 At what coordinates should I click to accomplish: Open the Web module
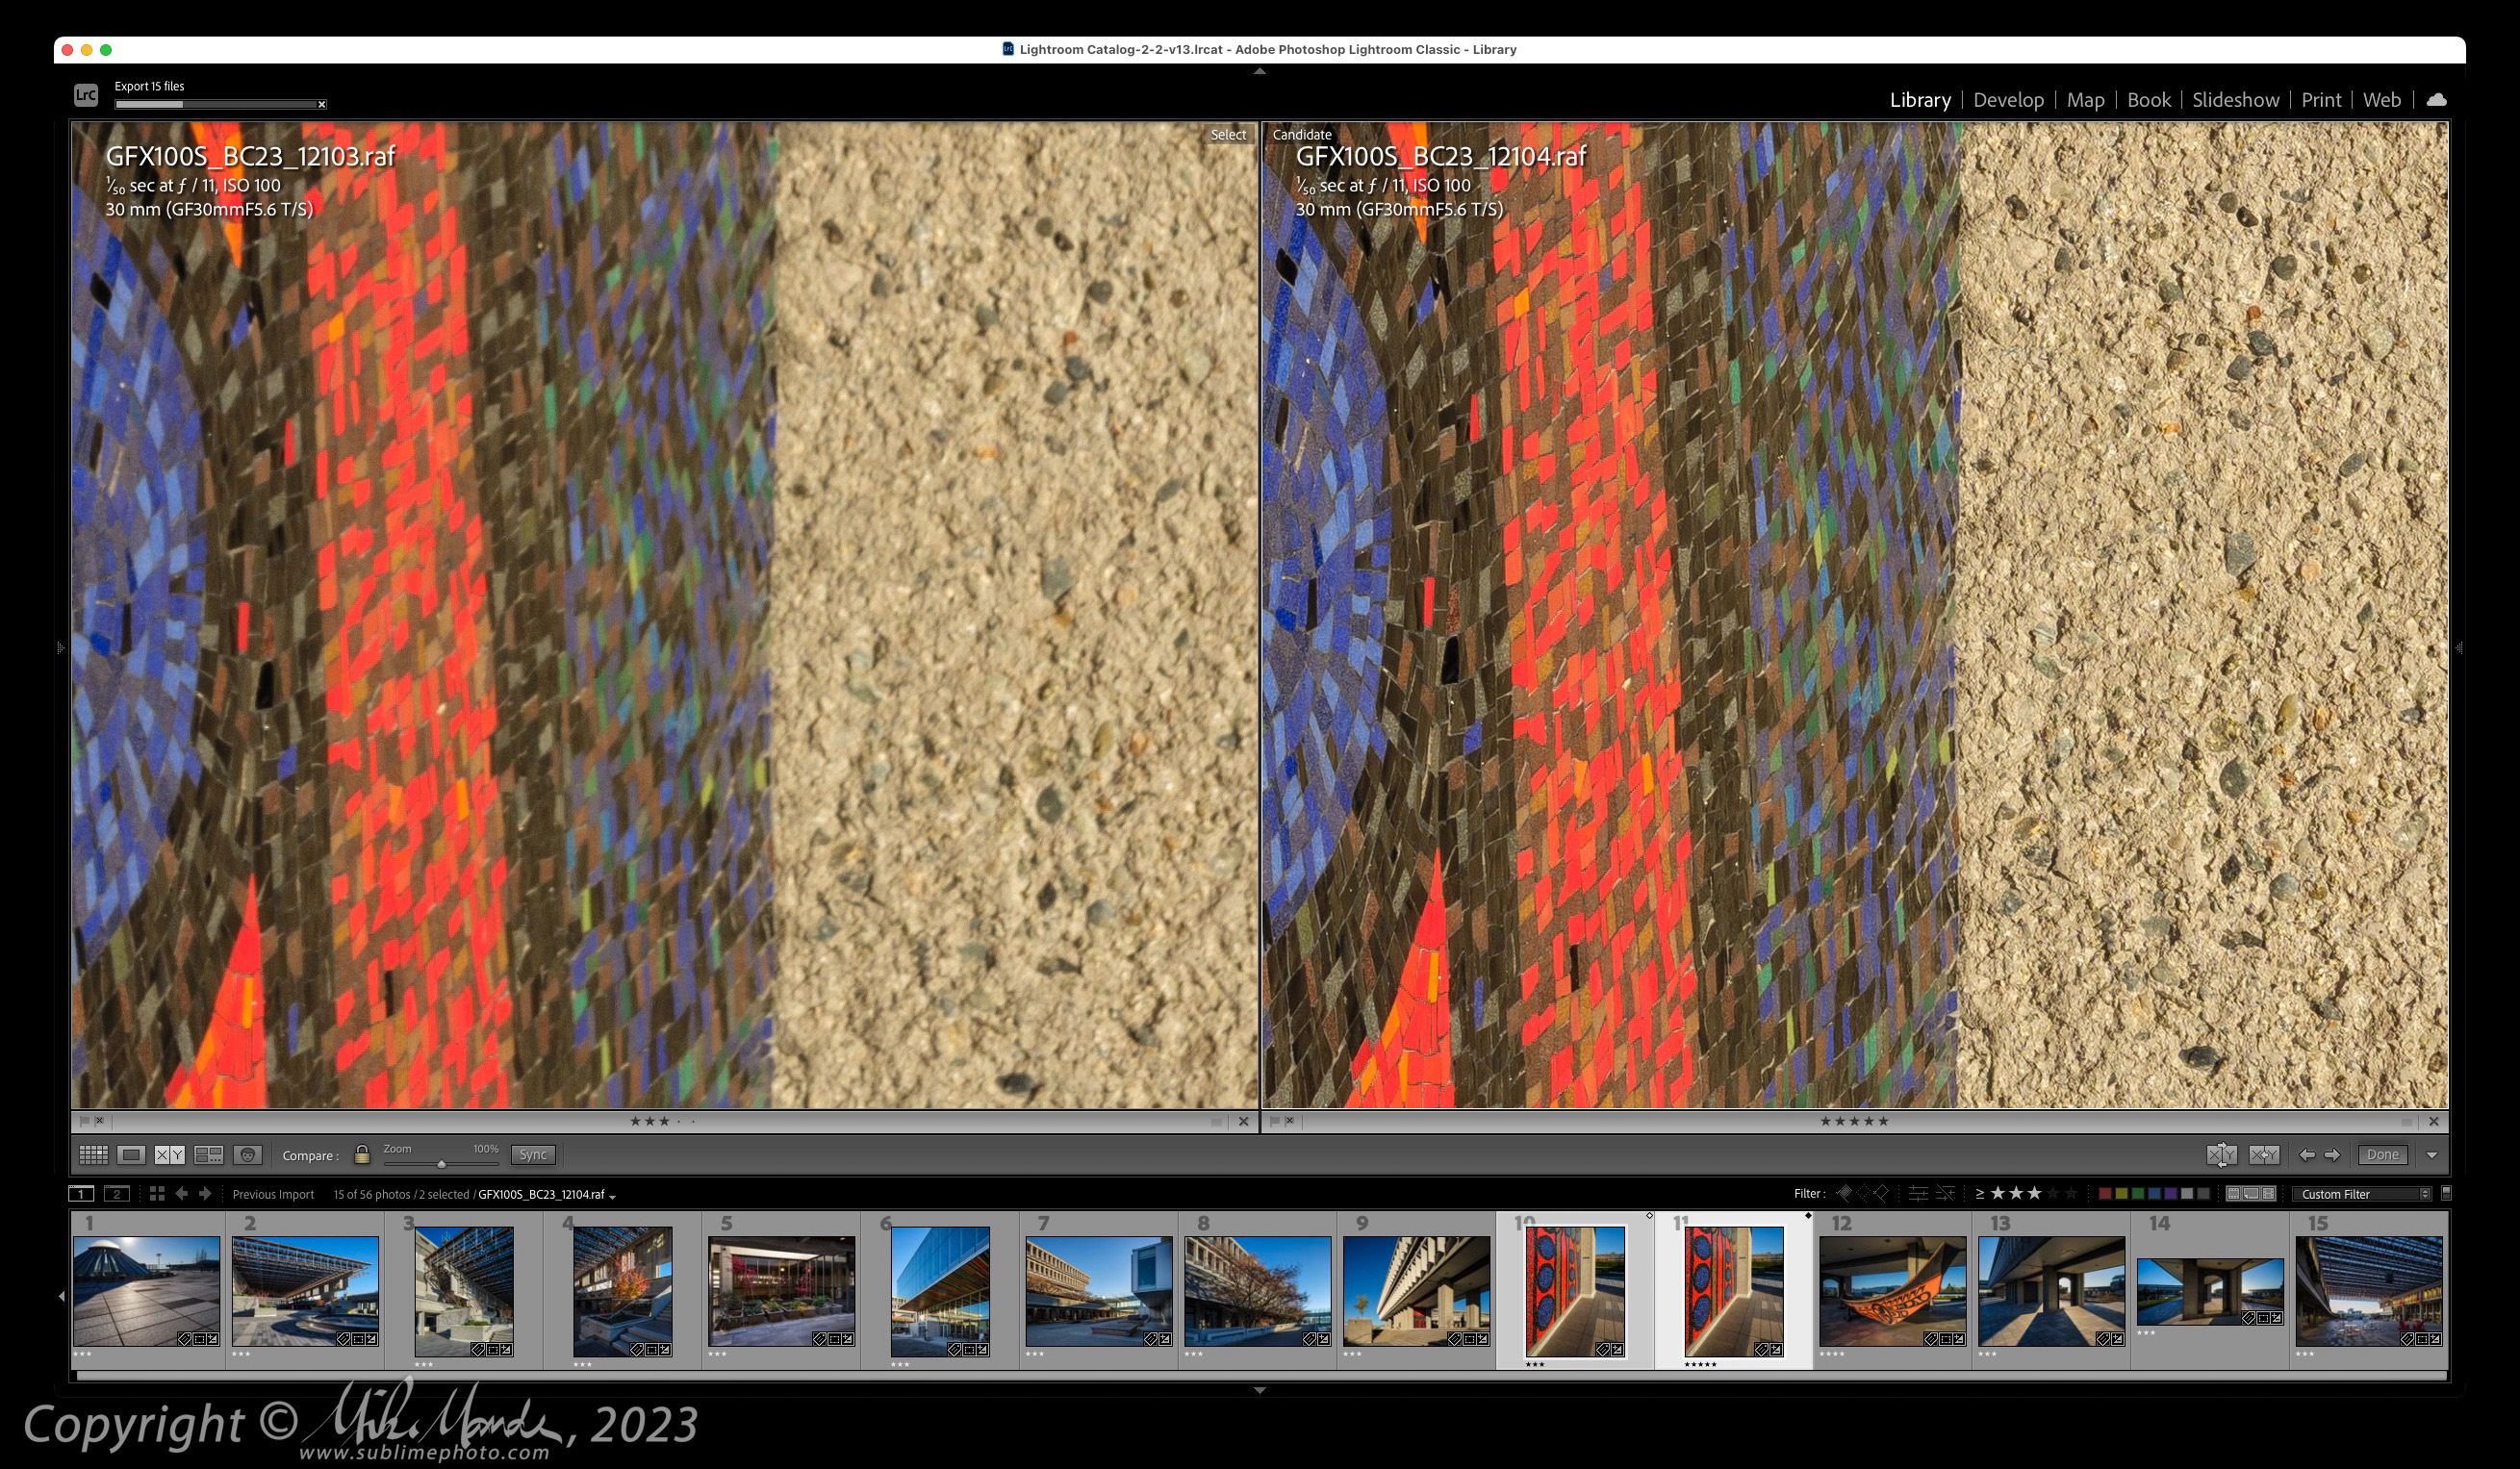pos(2381,100)
